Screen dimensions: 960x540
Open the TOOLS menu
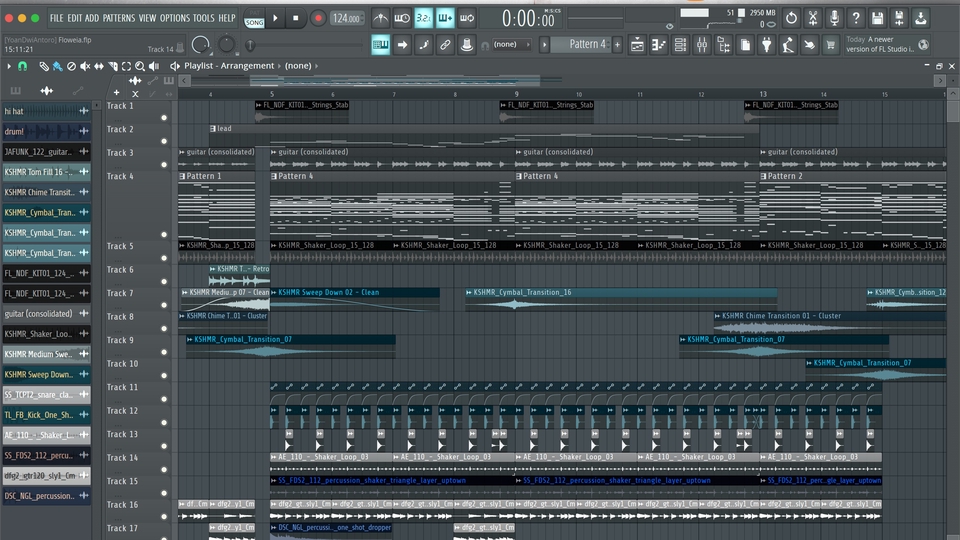click(204, 18)
